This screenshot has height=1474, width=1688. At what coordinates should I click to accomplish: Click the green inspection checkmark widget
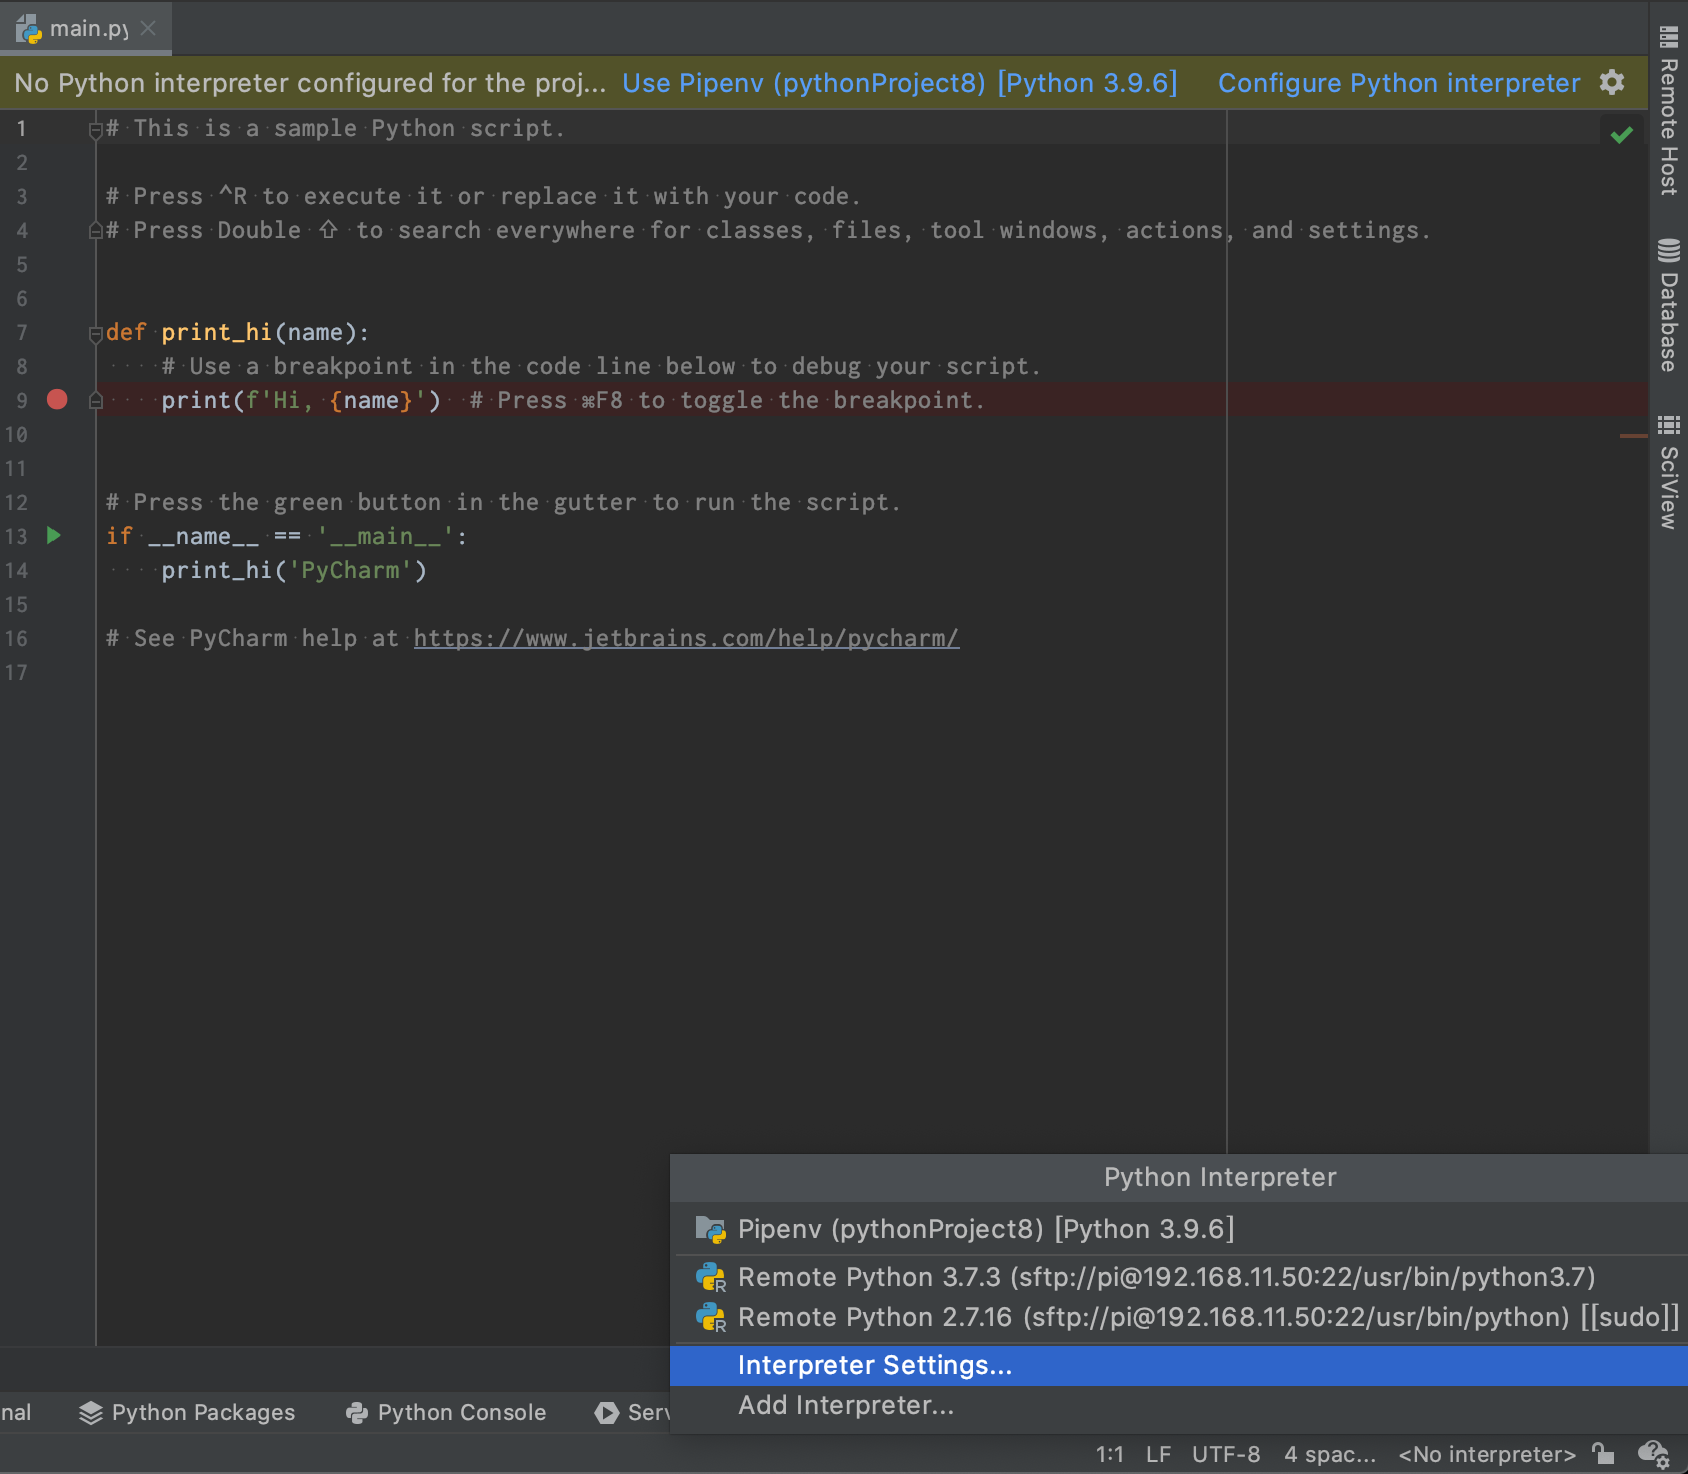[1622, 134]
